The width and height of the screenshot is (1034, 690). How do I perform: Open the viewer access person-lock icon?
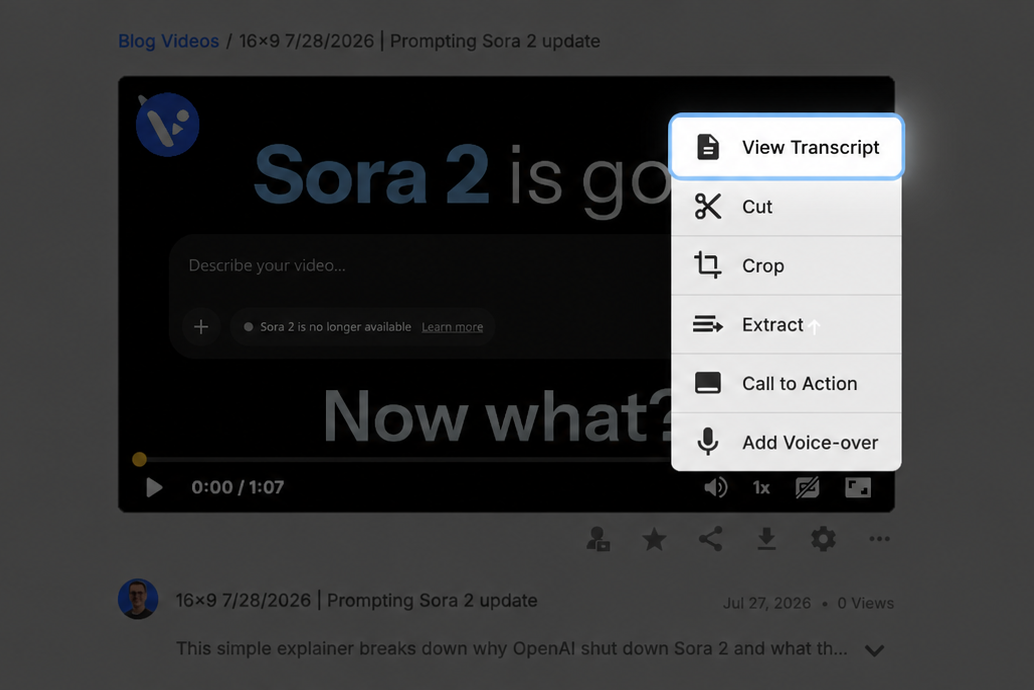598,539
